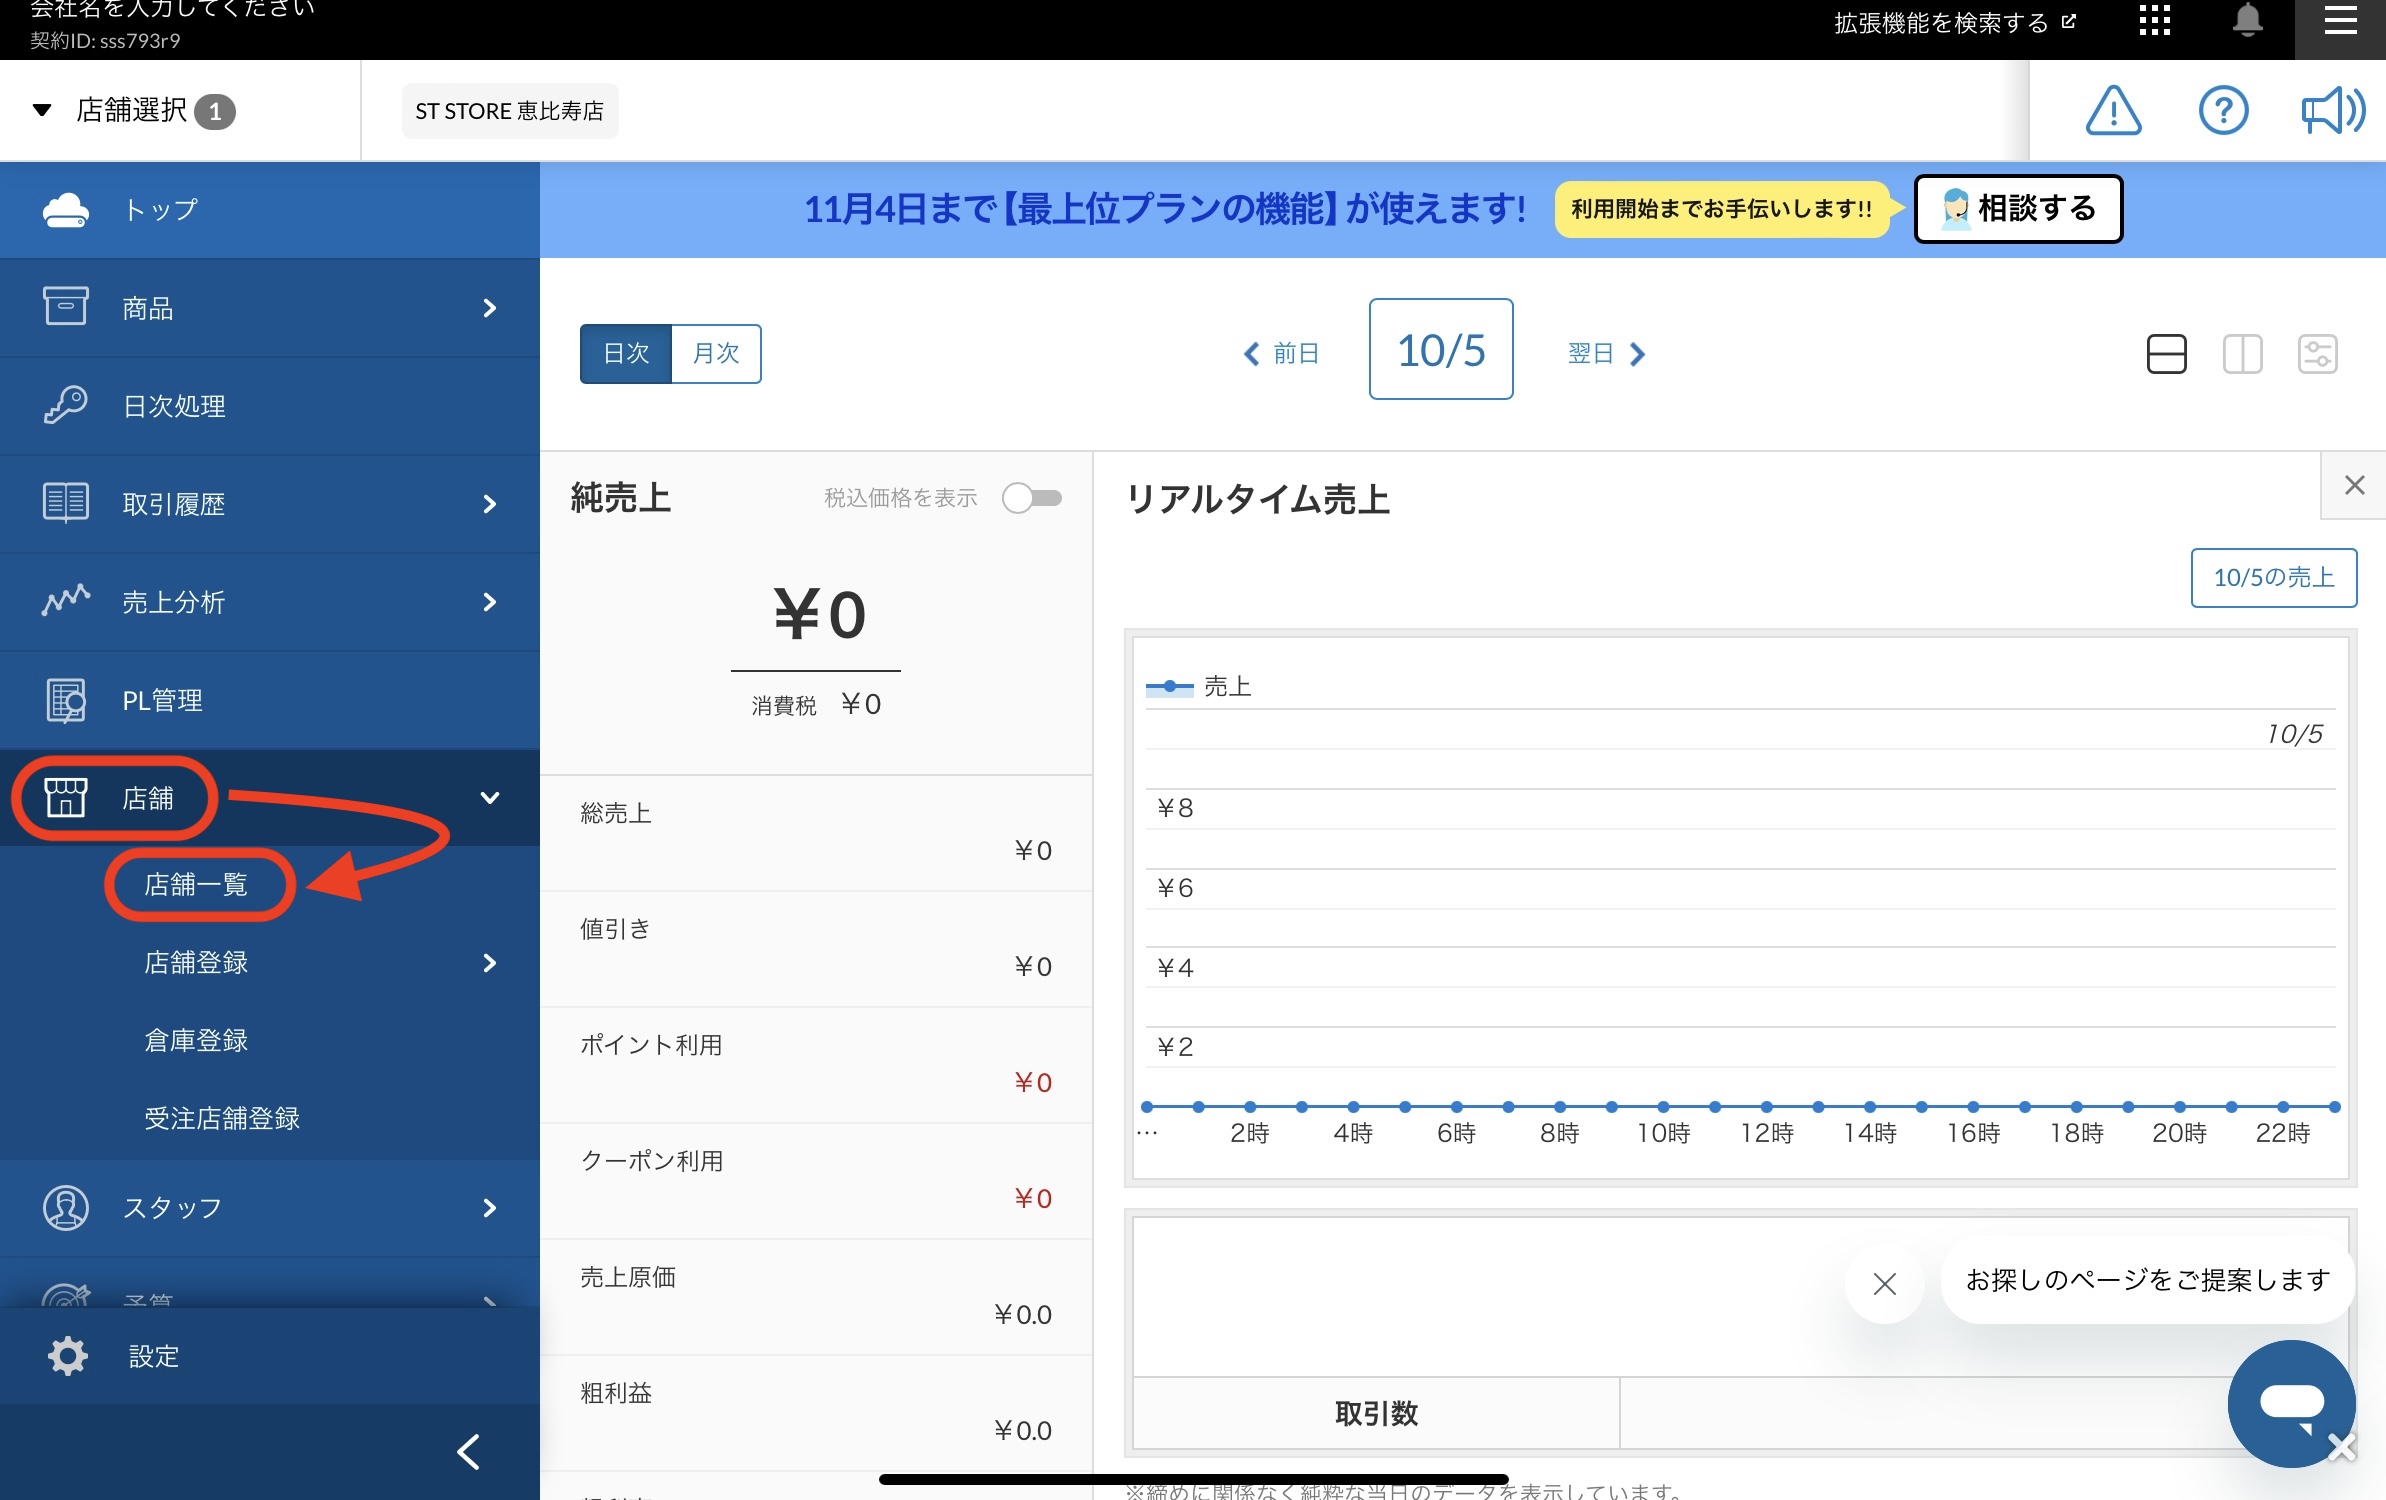The width and height of the screenshot is (2386, 1500).
Task: Select 日次 view toggle
Action: click(x=626, y=354)
